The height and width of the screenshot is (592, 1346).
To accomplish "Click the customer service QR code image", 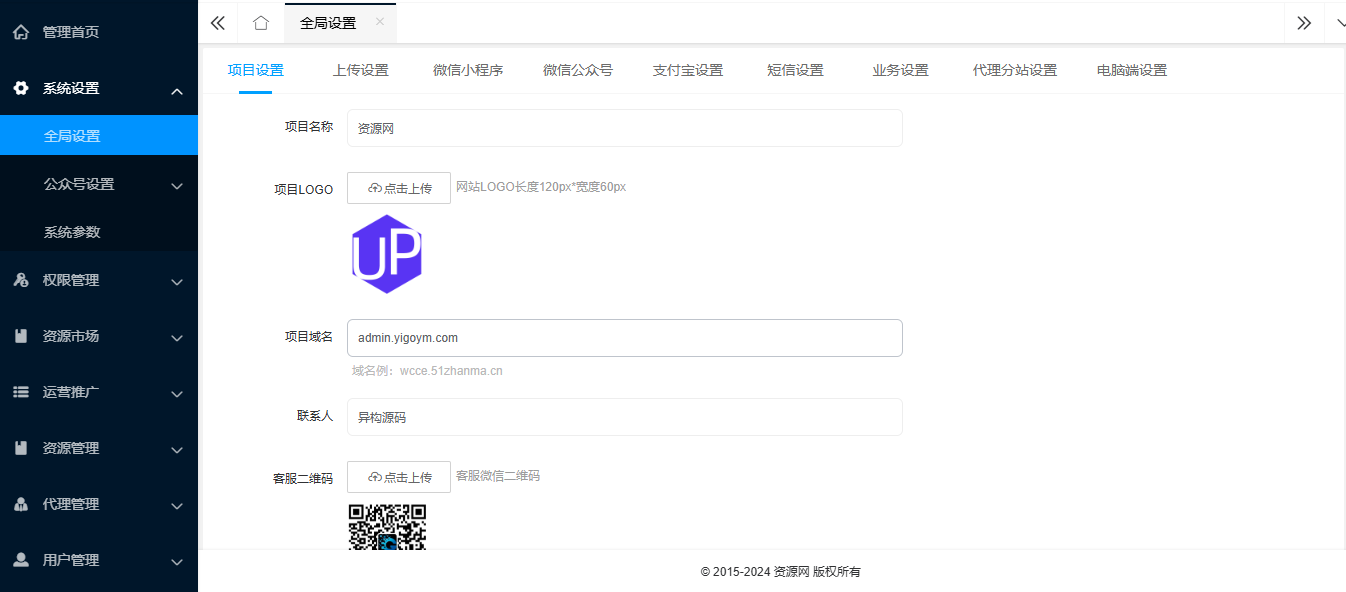I will coord(387,527).
